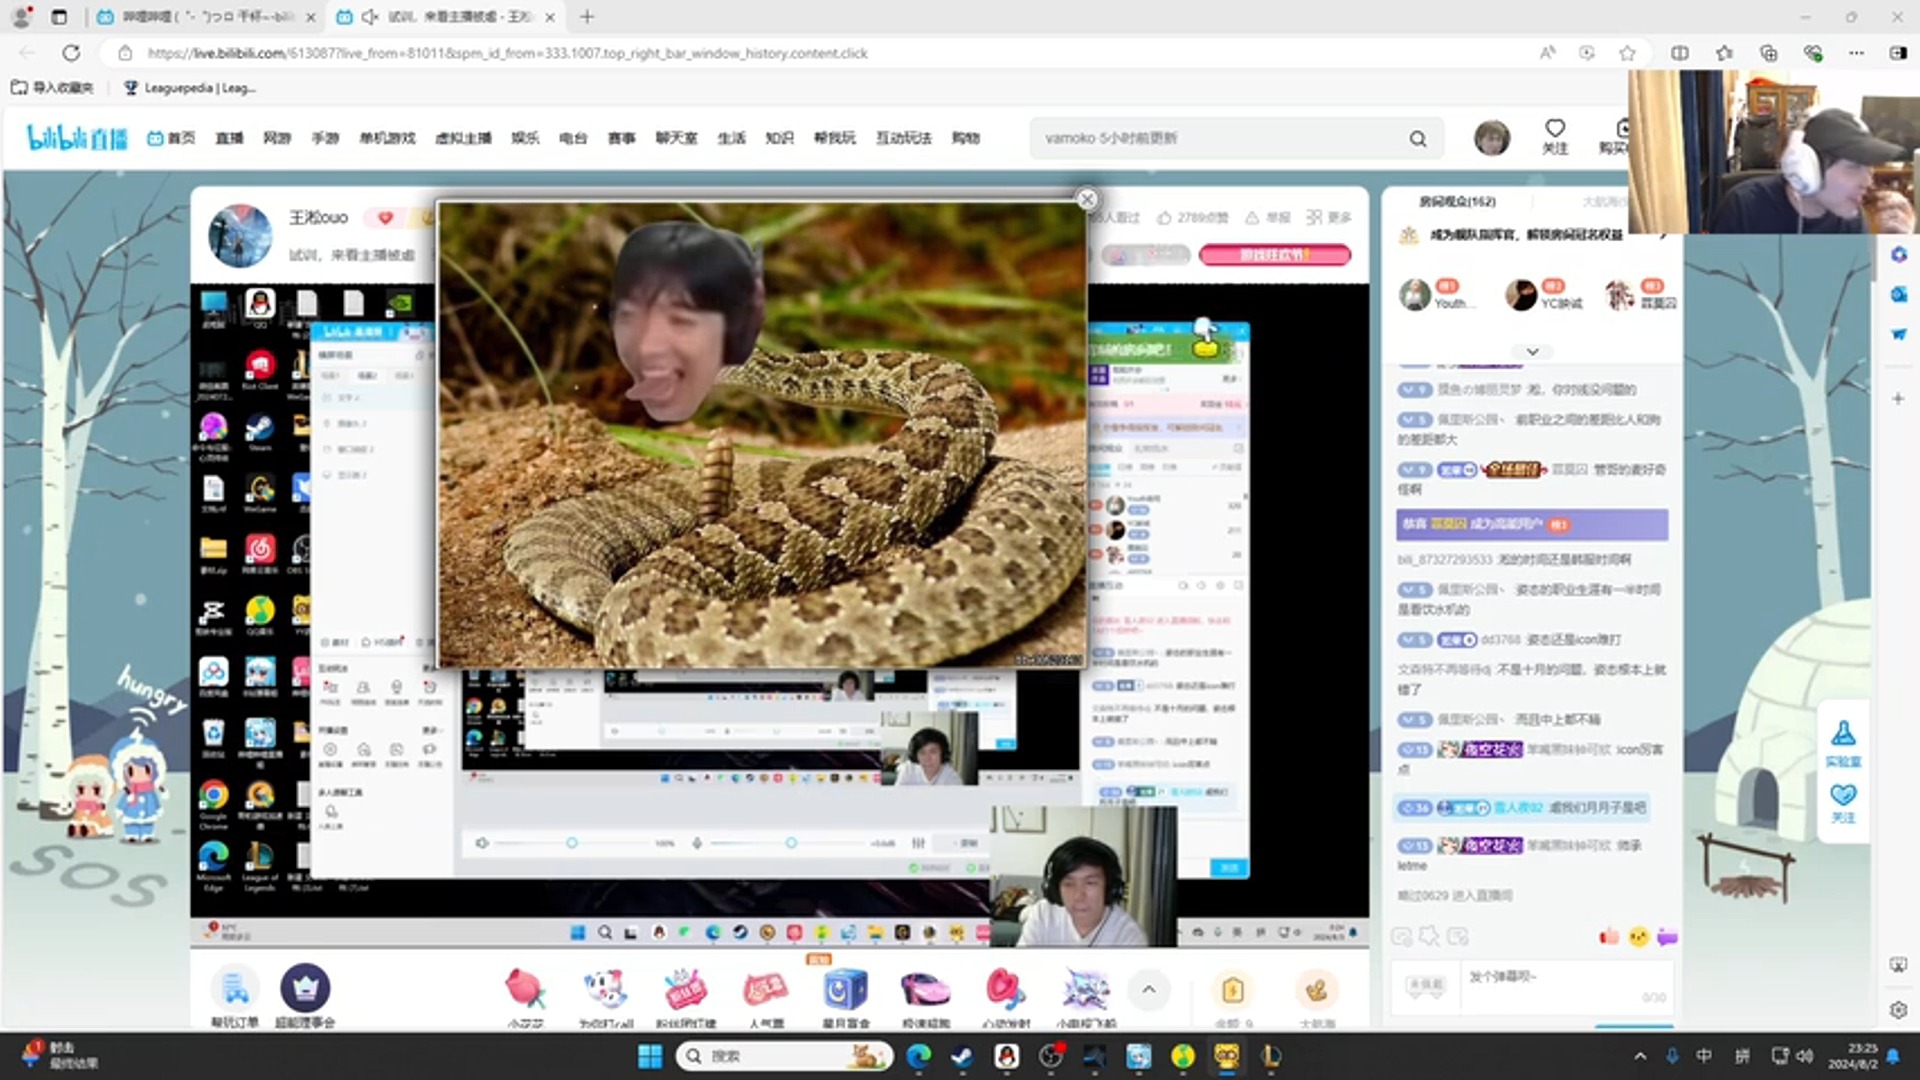The height and width of the screenshot is (1080, 1920).
Task: Click the thumbs-up emoji quick reaction
Action: (x=1609, y=937)
